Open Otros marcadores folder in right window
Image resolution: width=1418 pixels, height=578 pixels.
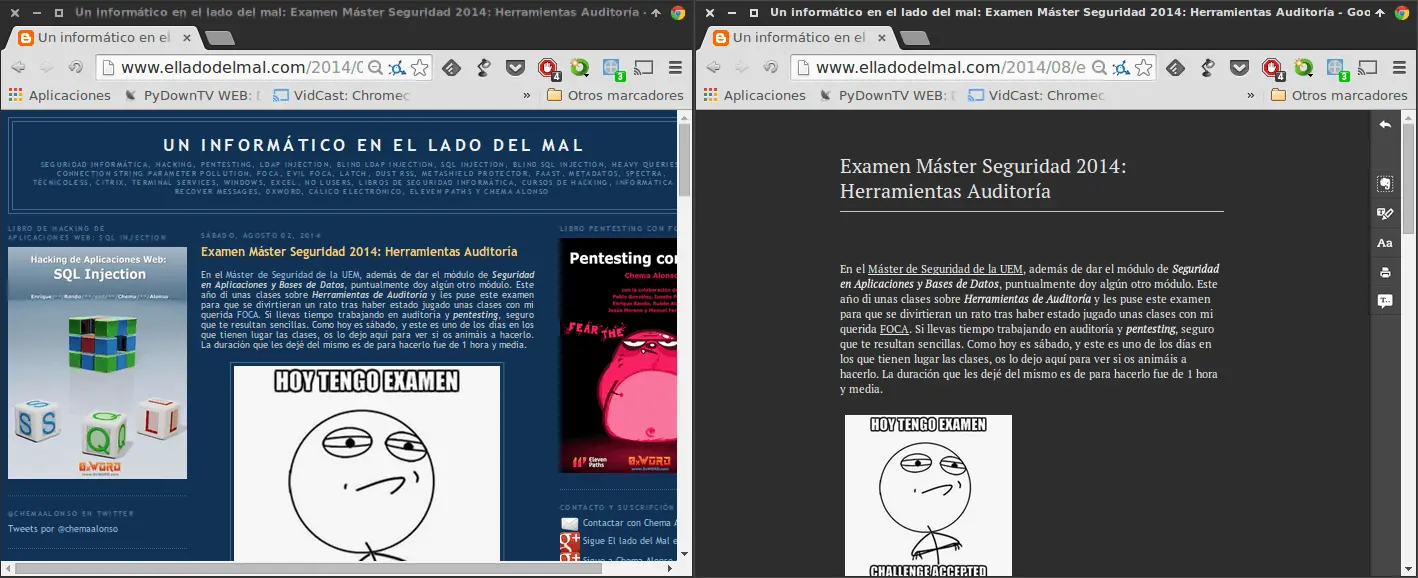coord(1339,95)
